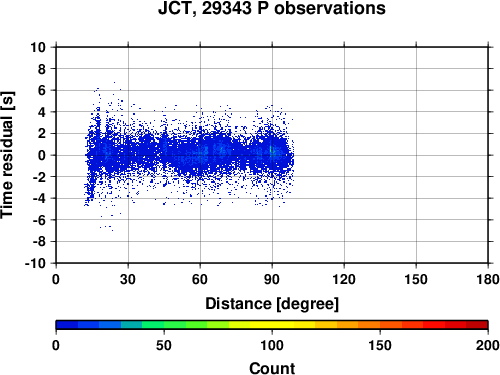Click the y-axis tick label -10
The image size is (500, 375).
click(35, 263)
